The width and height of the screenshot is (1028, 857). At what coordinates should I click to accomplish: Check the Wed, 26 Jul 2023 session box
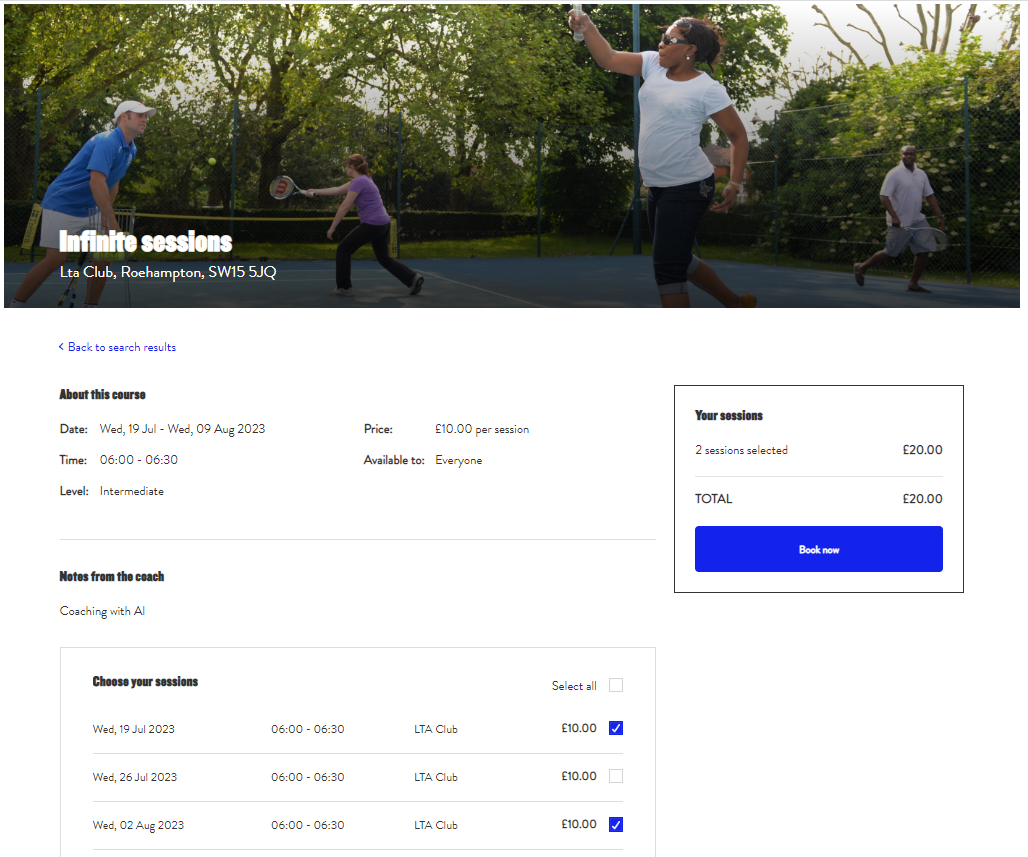(x=616, y=776)
